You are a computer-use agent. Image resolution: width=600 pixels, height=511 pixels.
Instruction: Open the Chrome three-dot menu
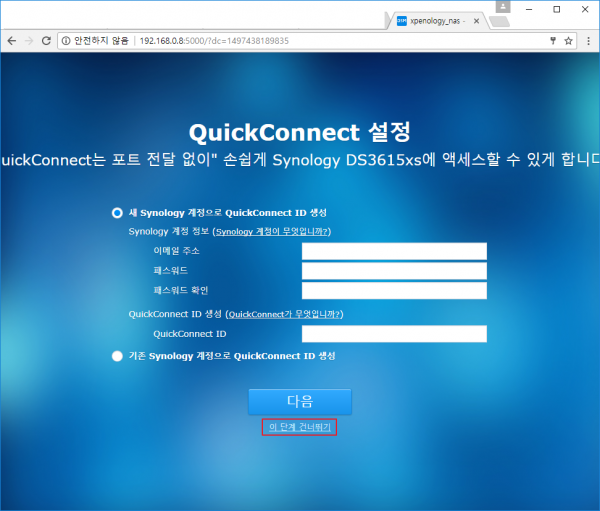(x=587, y=41)
